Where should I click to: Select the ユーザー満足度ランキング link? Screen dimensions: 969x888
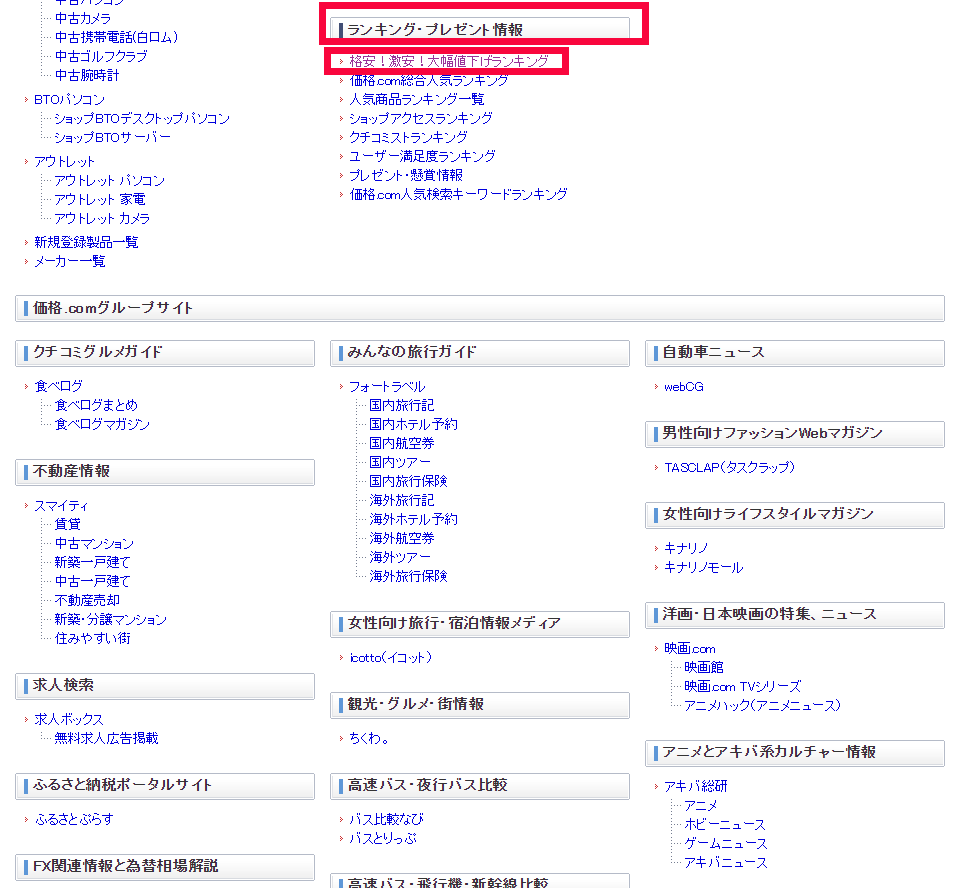pos(421,156)
